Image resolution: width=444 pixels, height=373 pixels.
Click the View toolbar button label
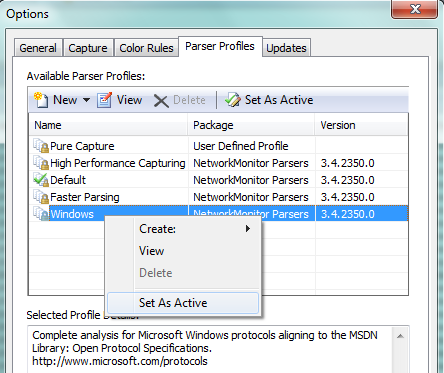pos(129,100)
